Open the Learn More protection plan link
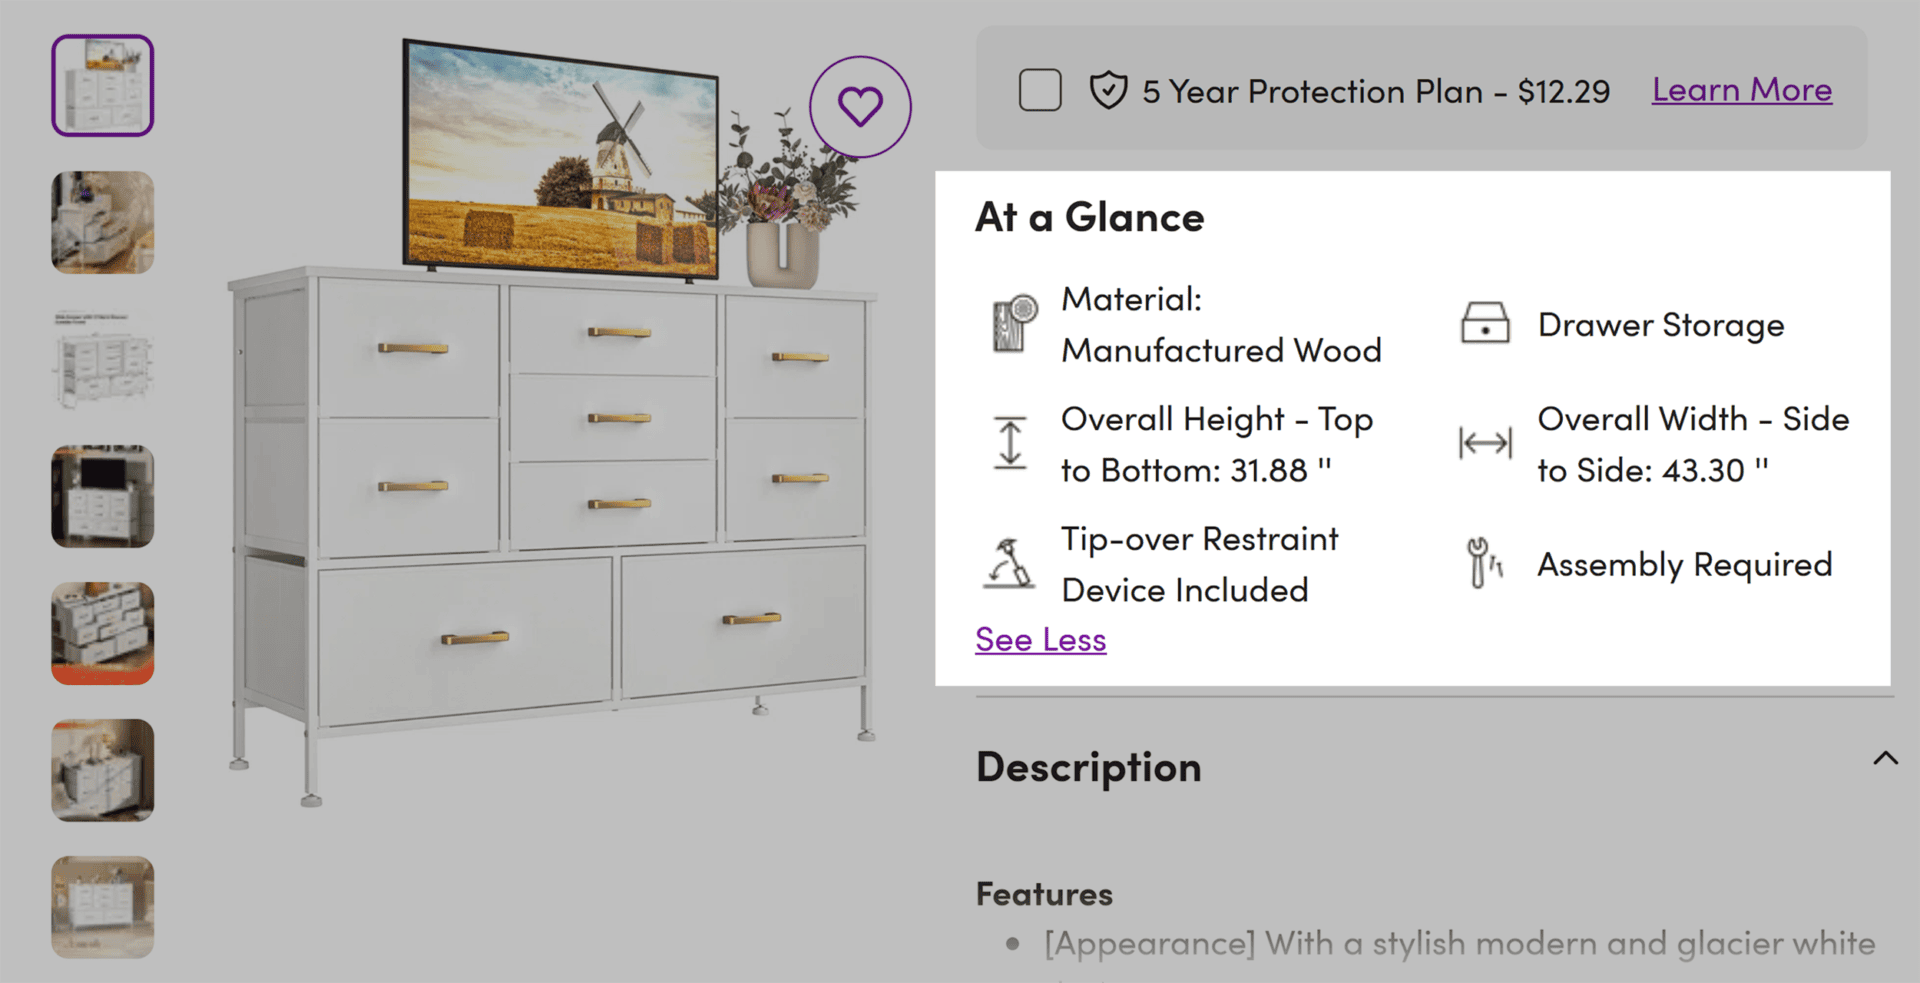This screenshot has height=983, width=1920. point(1741,90)
